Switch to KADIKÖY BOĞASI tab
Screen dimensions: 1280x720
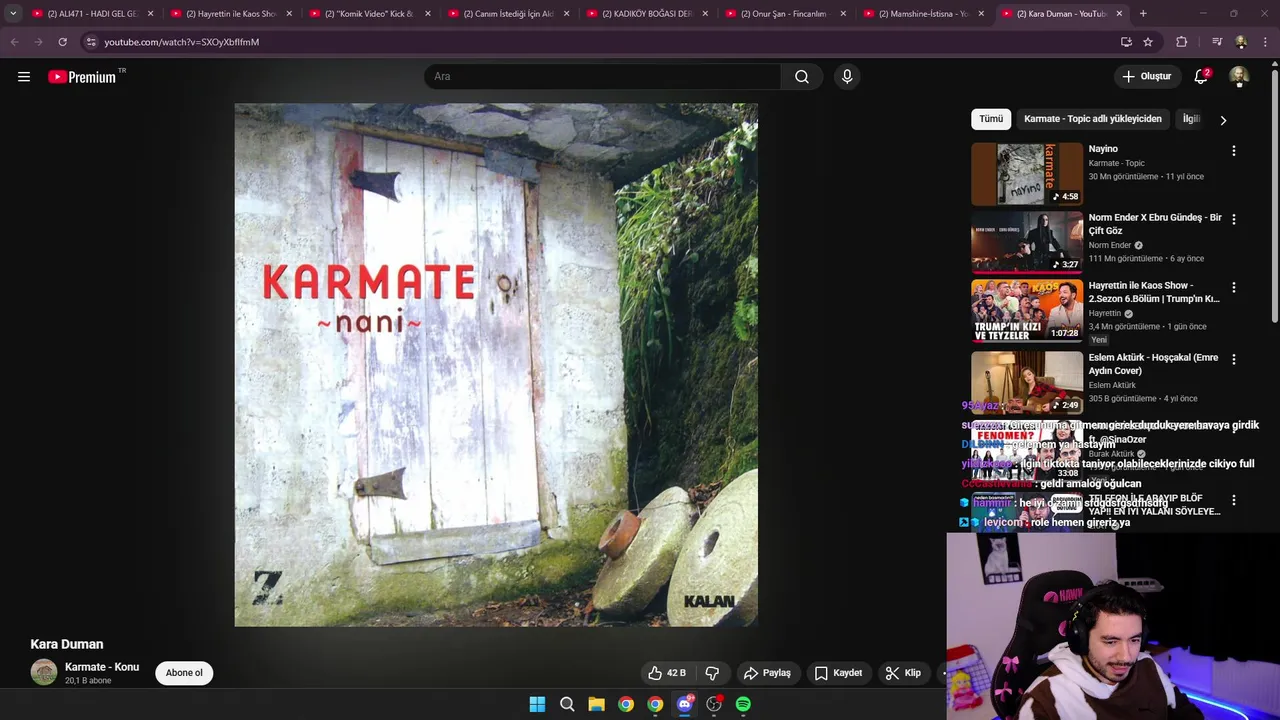(646, 14)
